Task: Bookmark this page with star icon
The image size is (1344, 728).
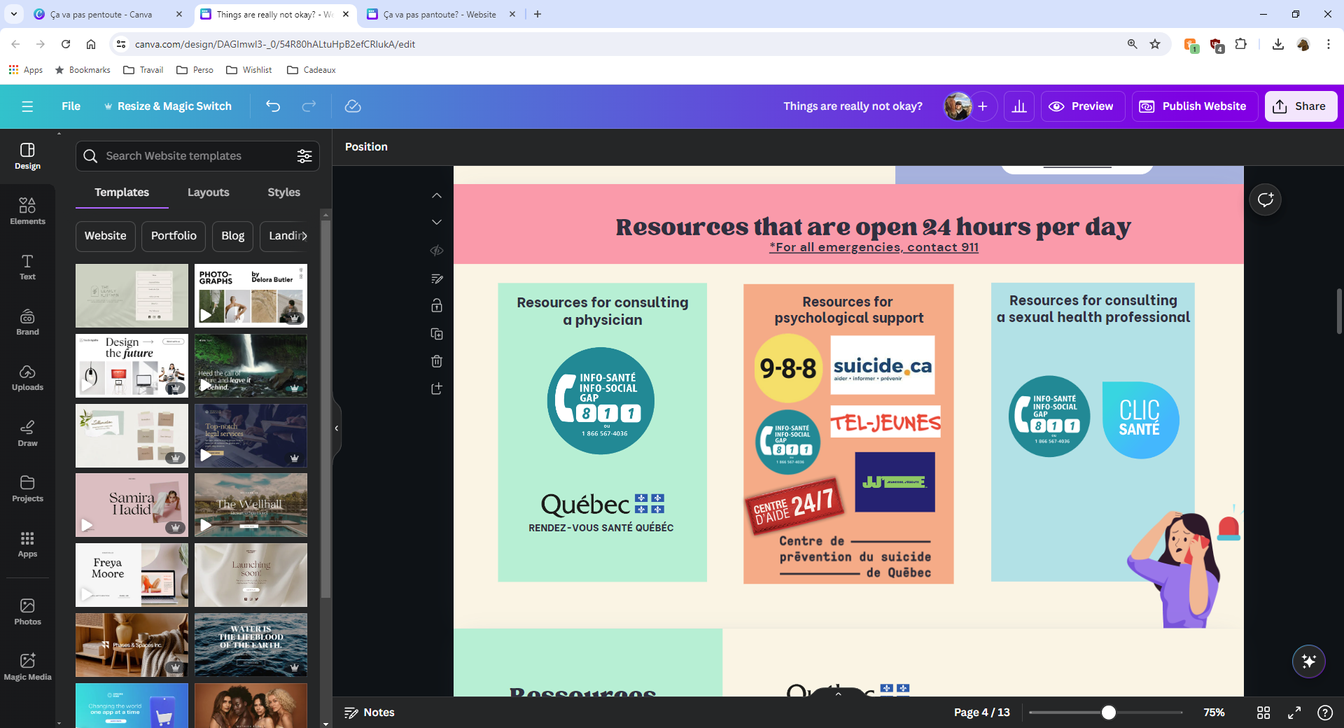Action: point(1155,44)
